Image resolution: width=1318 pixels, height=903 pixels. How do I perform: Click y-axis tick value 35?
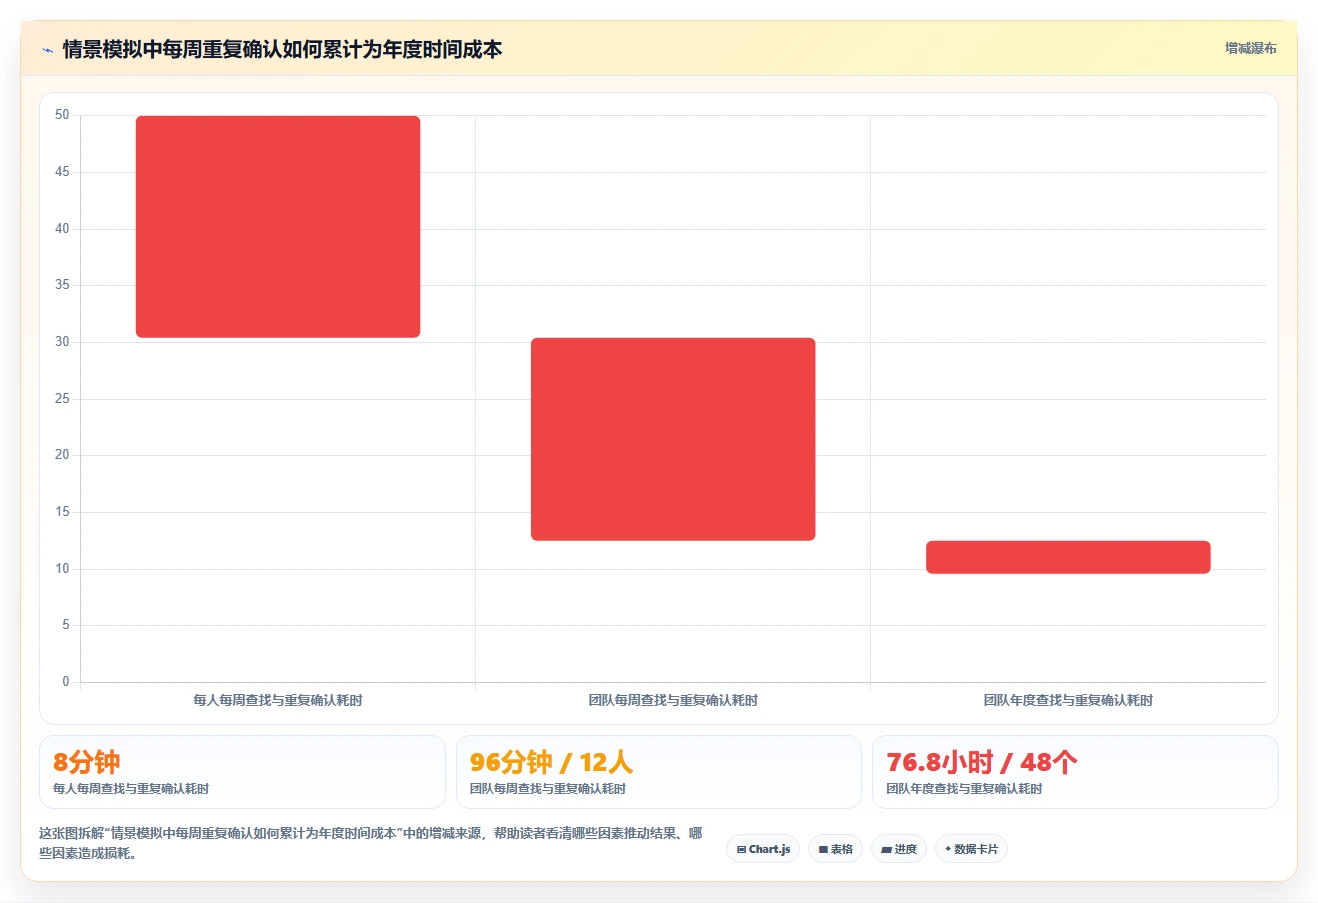(x=62, y=285)
